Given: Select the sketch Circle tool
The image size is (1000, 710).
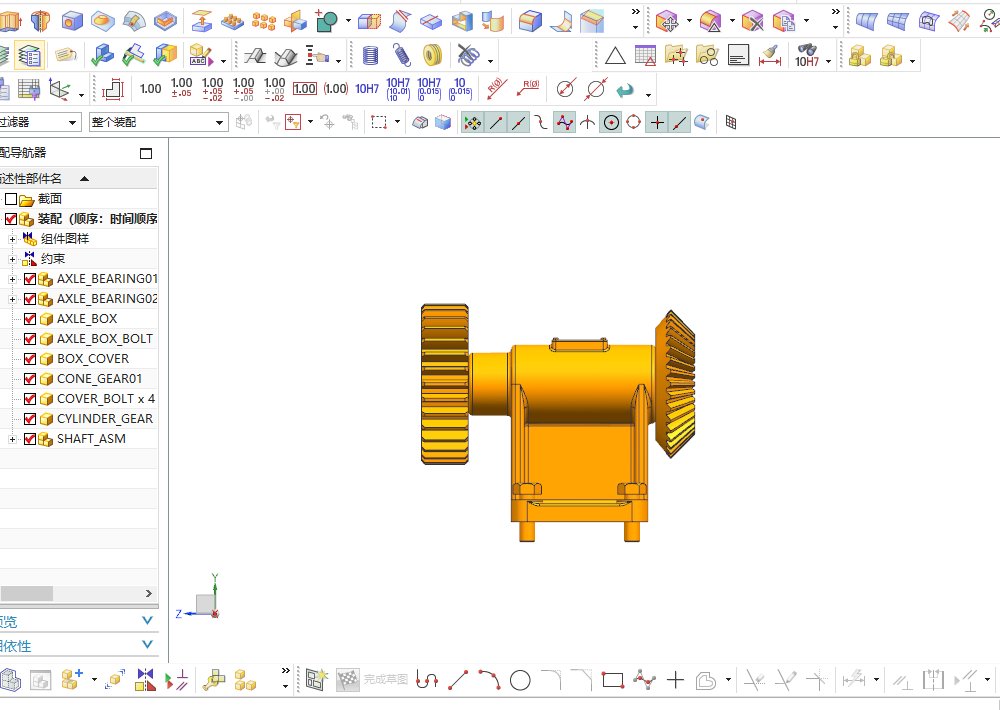Looking at the screenshot, I should pos(520,681).
